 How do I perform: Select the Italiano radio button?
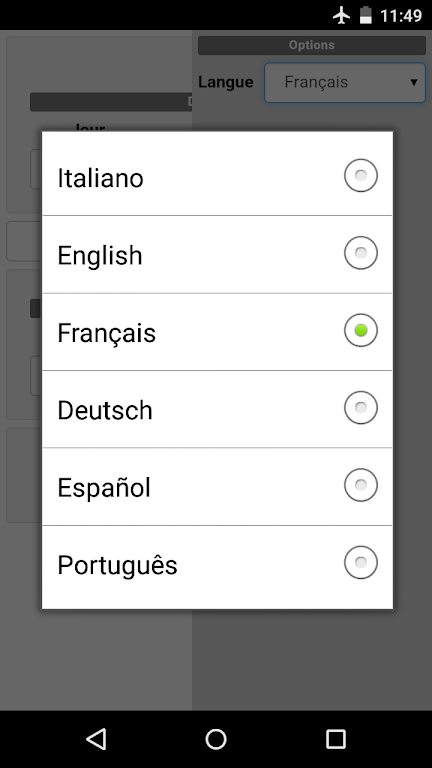pyautogui.click(x=361, y=175)
